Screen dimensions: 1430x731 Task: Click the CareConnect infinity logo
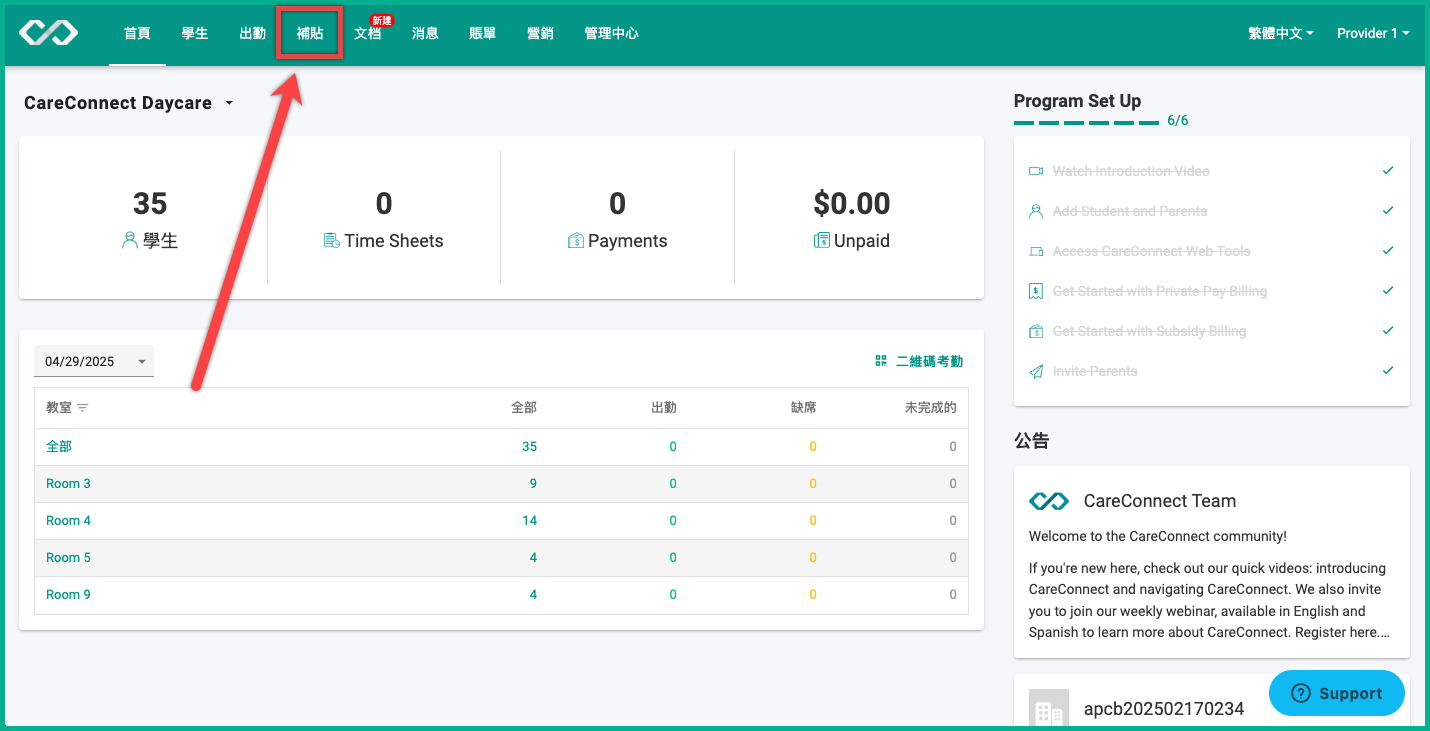pyautogui.click(x=48, y=33)
